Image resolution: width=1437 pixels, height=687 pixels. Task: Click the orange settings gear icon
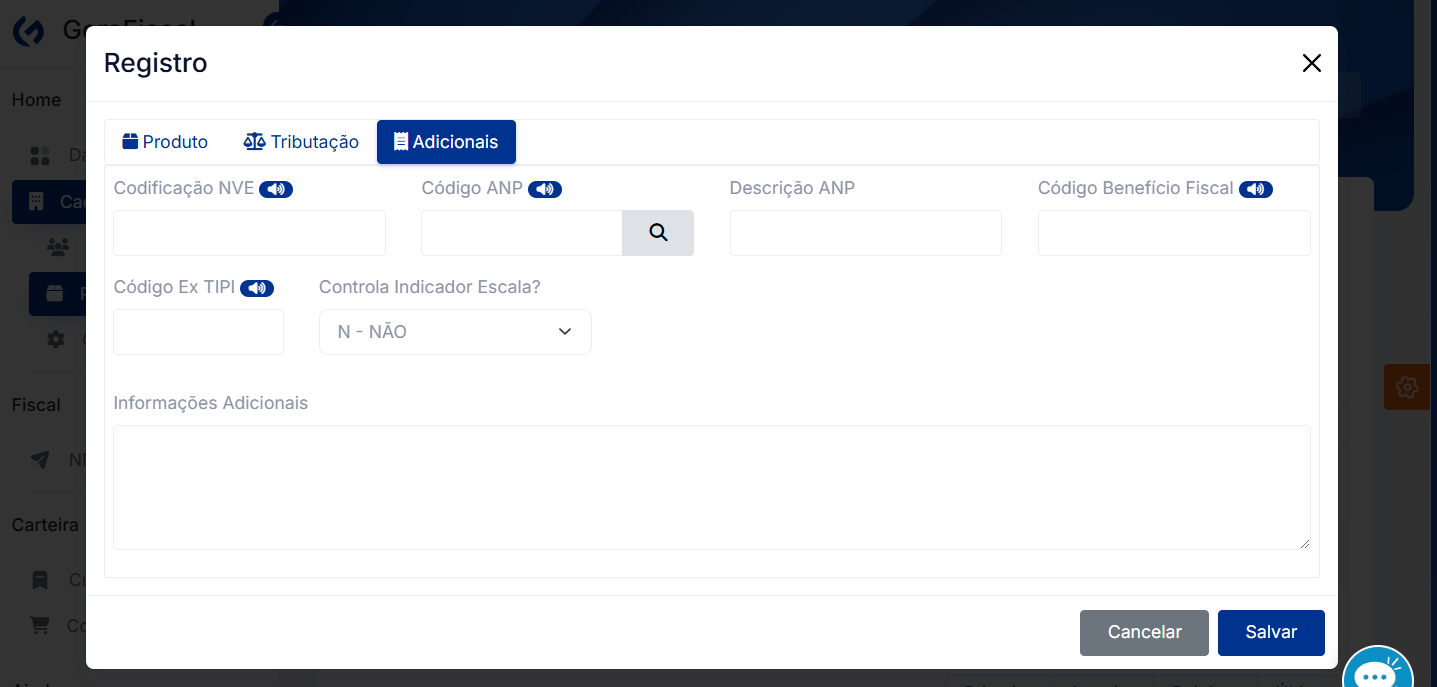pos(1407,387)
